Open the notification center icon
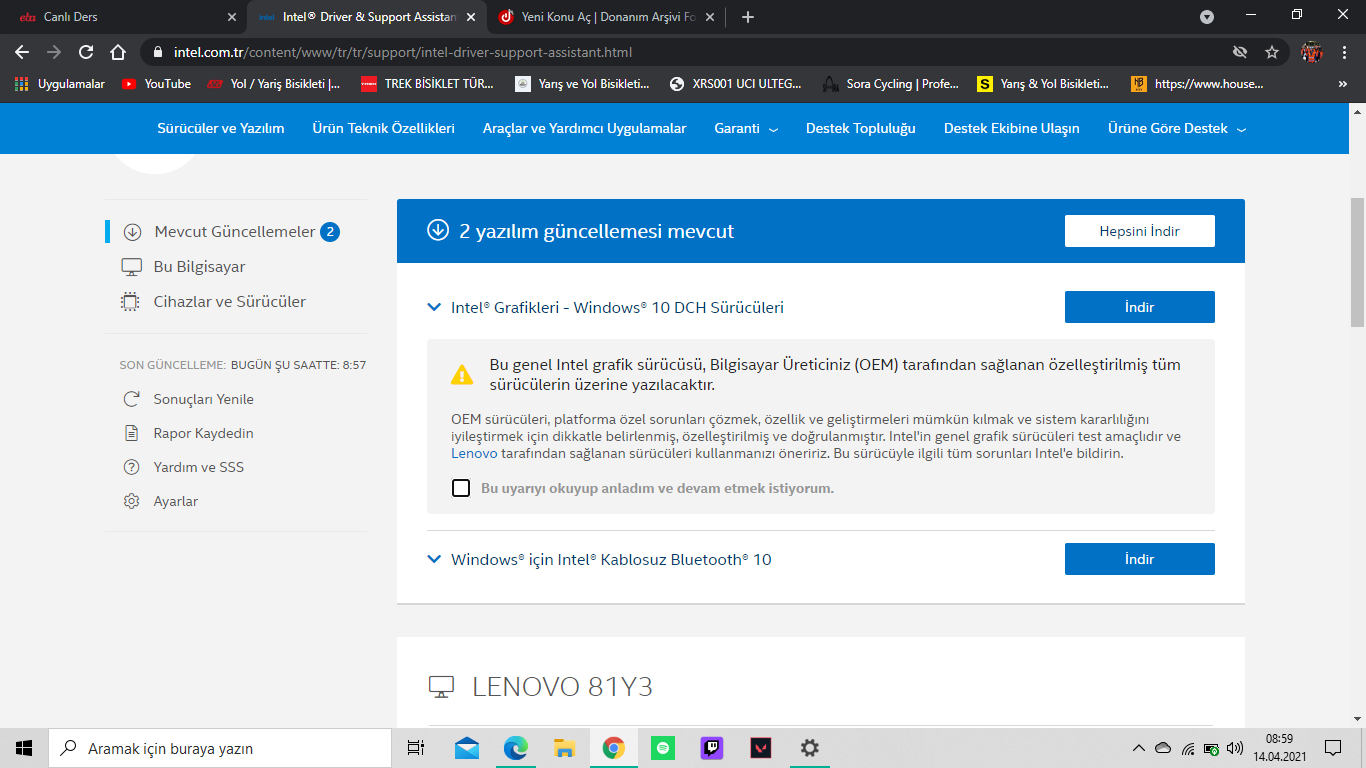The width and height of the screenshot is (1366, 768). pyautogui.click(x=1332, y=748)
